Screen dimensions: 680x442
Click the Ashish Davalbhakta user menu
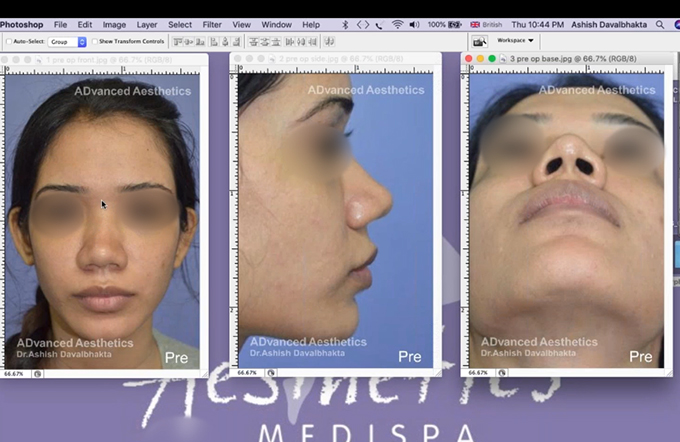tap(609, 25)
